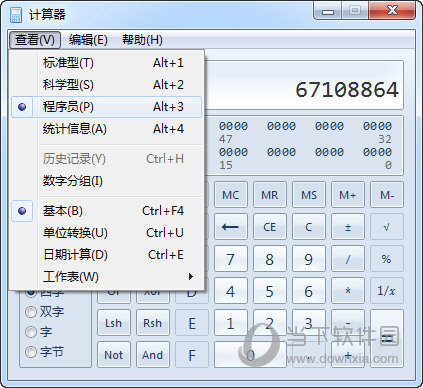Click digit 9 key

(309, 259)
